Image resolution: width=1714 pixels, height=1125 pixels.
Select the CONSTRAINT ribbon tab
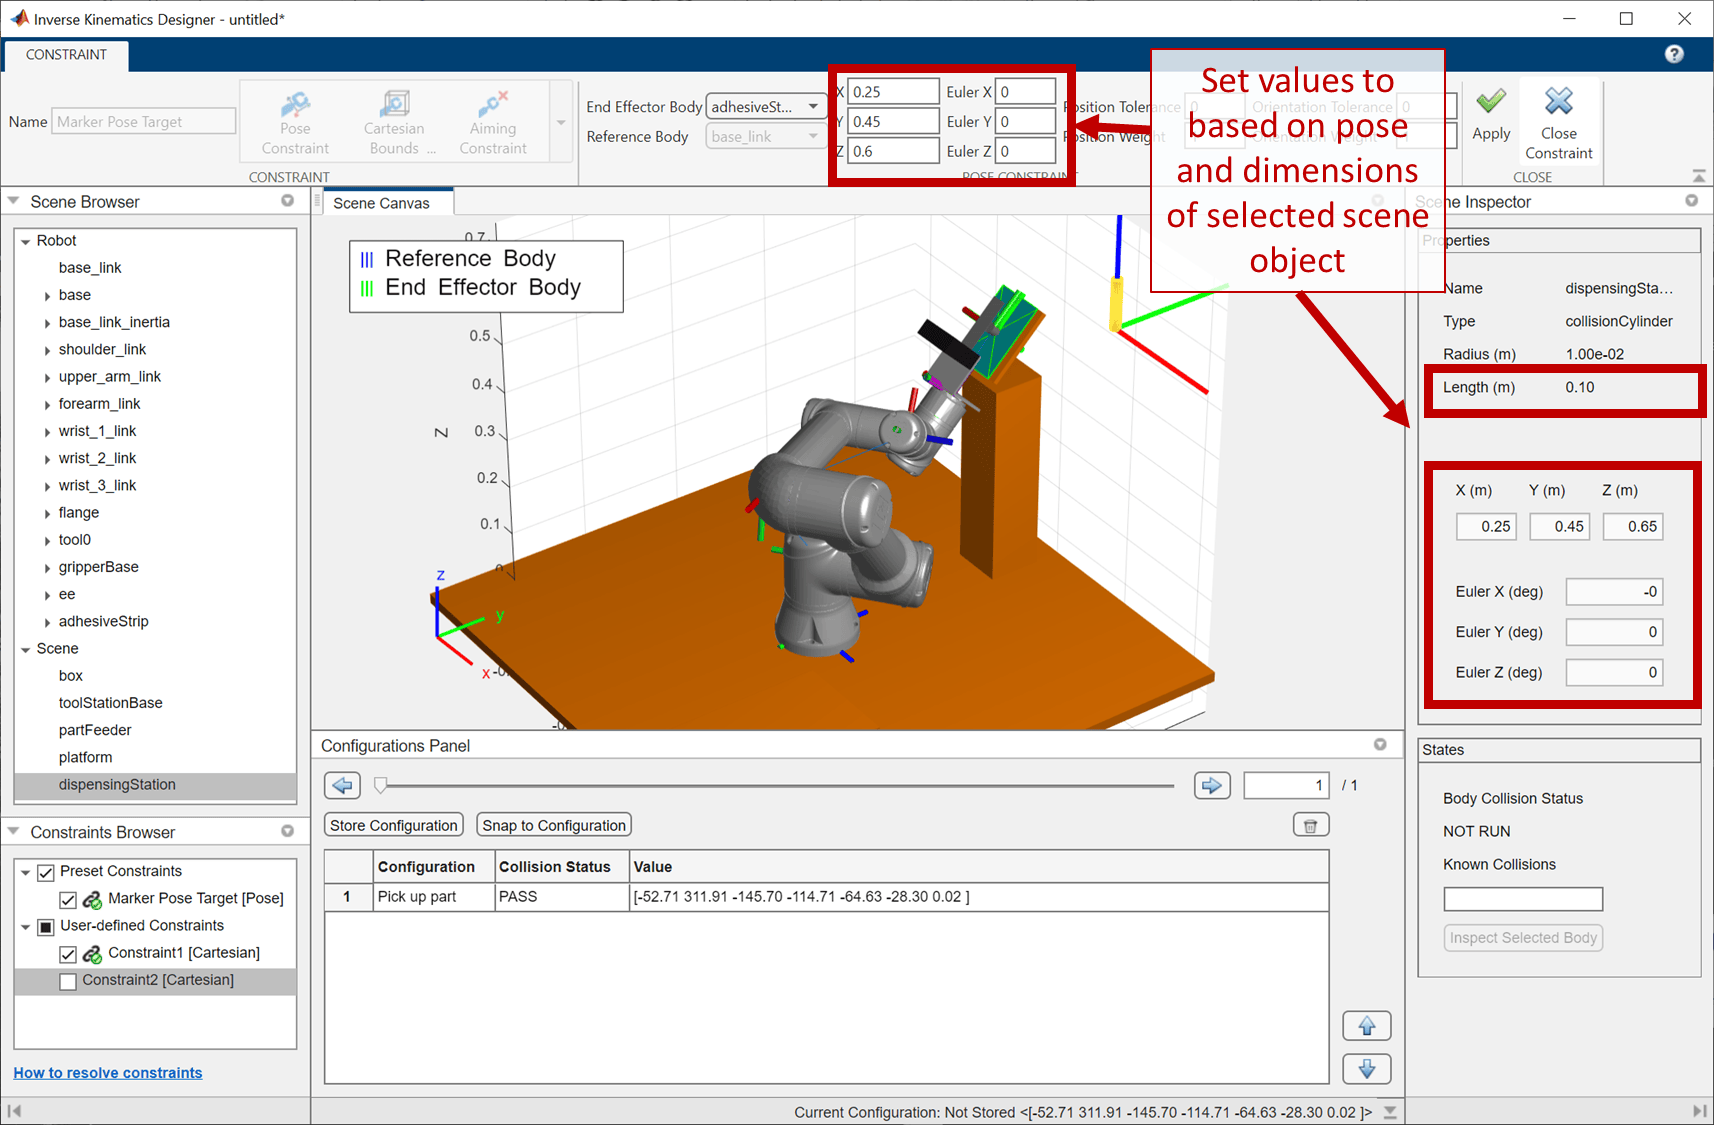66,55
